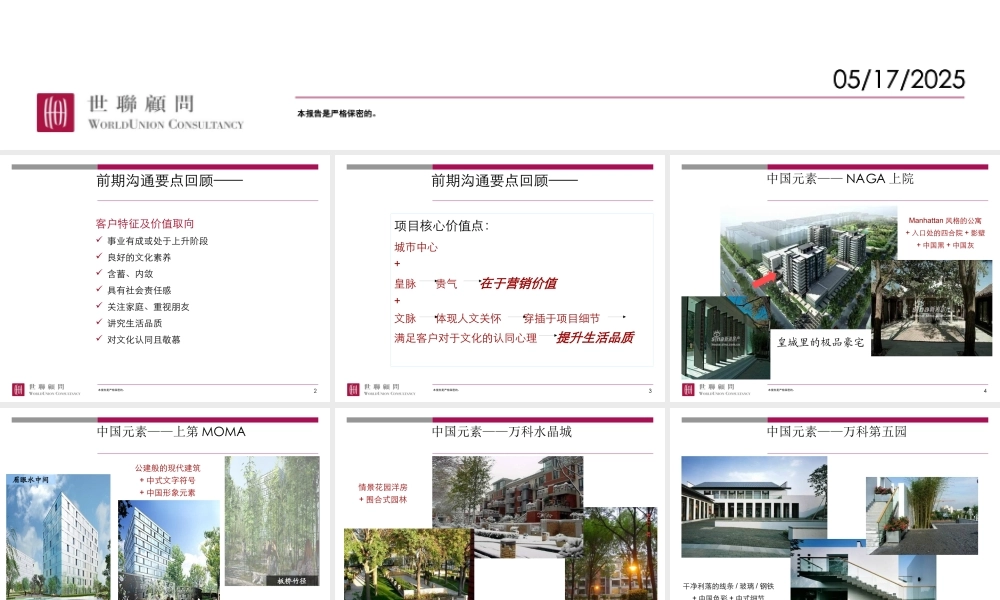
Task: Click the text 满足客户对于文化的认同心理
Action: (466, 338)
